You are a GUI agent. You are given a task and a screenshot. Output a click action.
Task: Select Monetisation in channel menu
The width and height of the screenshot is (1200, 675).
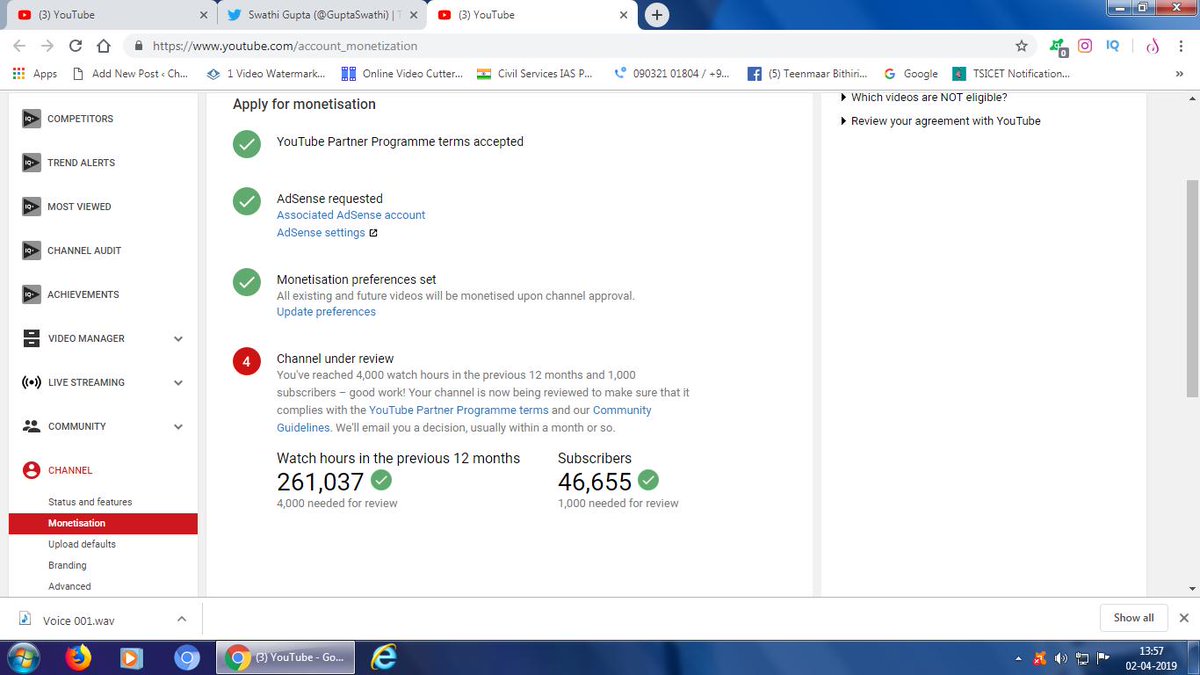click(102, 523)
